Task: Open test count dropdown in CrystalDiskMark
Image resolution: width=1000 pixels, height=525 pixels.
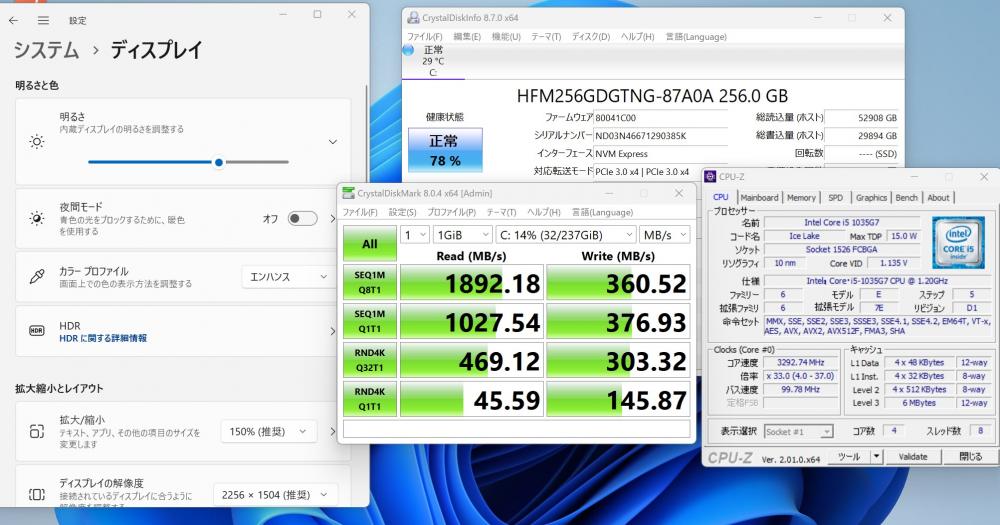Action: pos(414,235)
